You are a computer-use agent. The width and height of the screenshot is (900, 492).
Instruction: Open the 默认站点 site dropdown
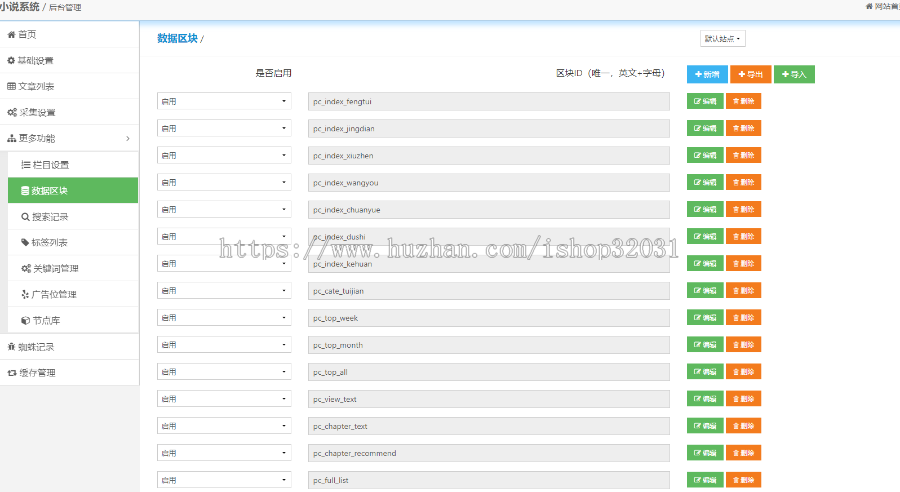[x=723, y=38]
